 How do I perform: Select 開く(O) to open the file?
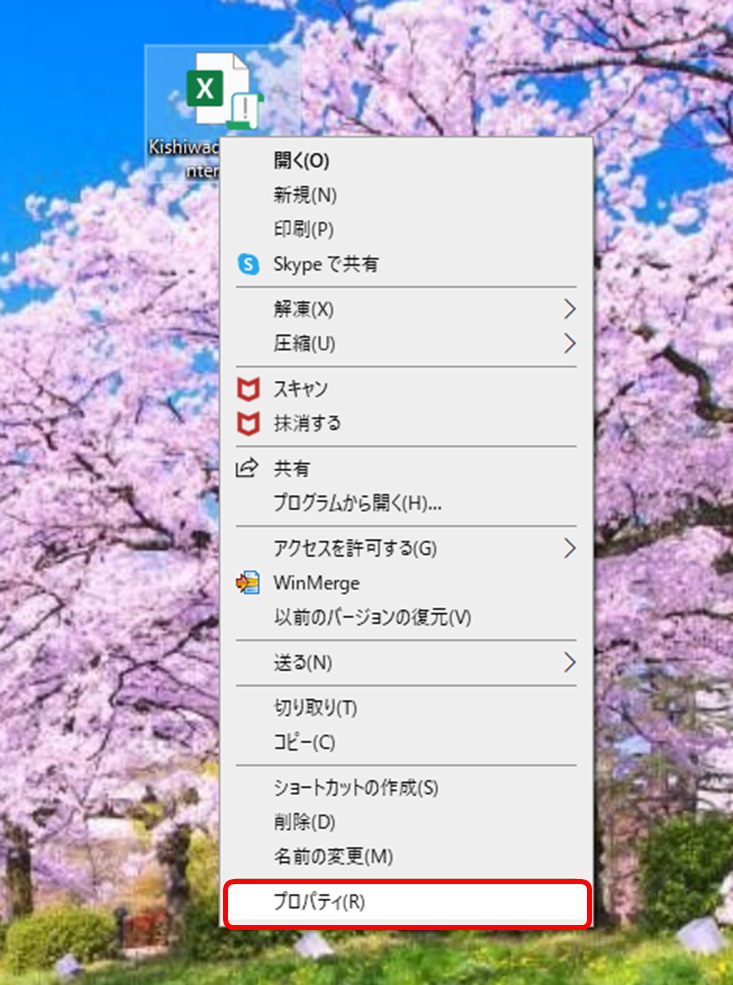tap(301, 160)
